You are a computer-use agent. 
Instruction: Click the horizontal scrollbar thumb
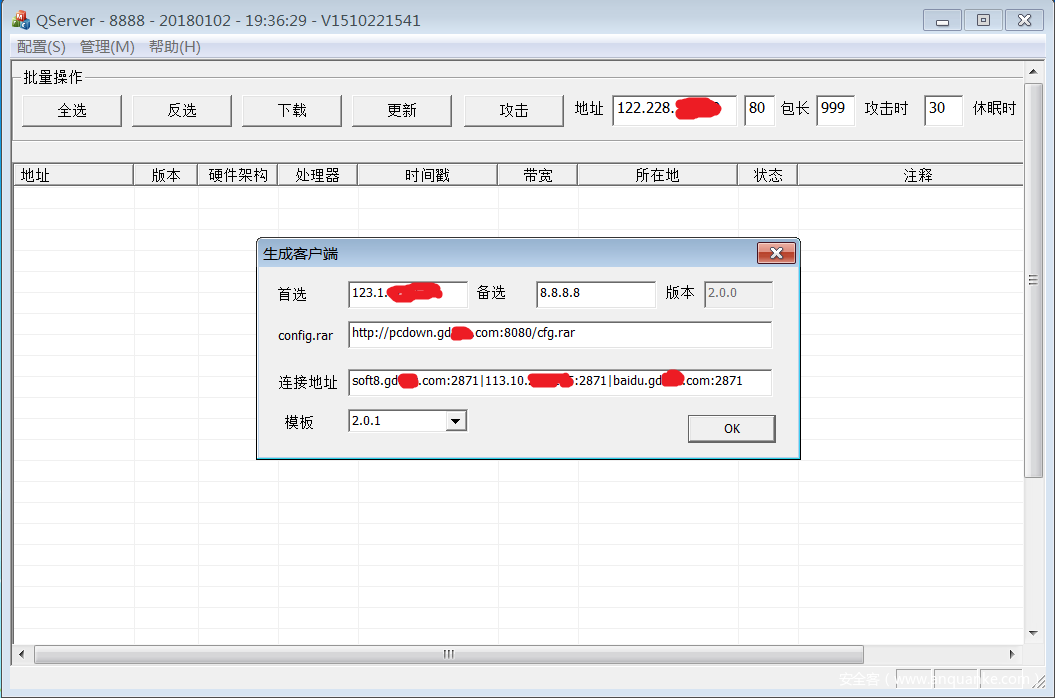click(x=449, y=654)
